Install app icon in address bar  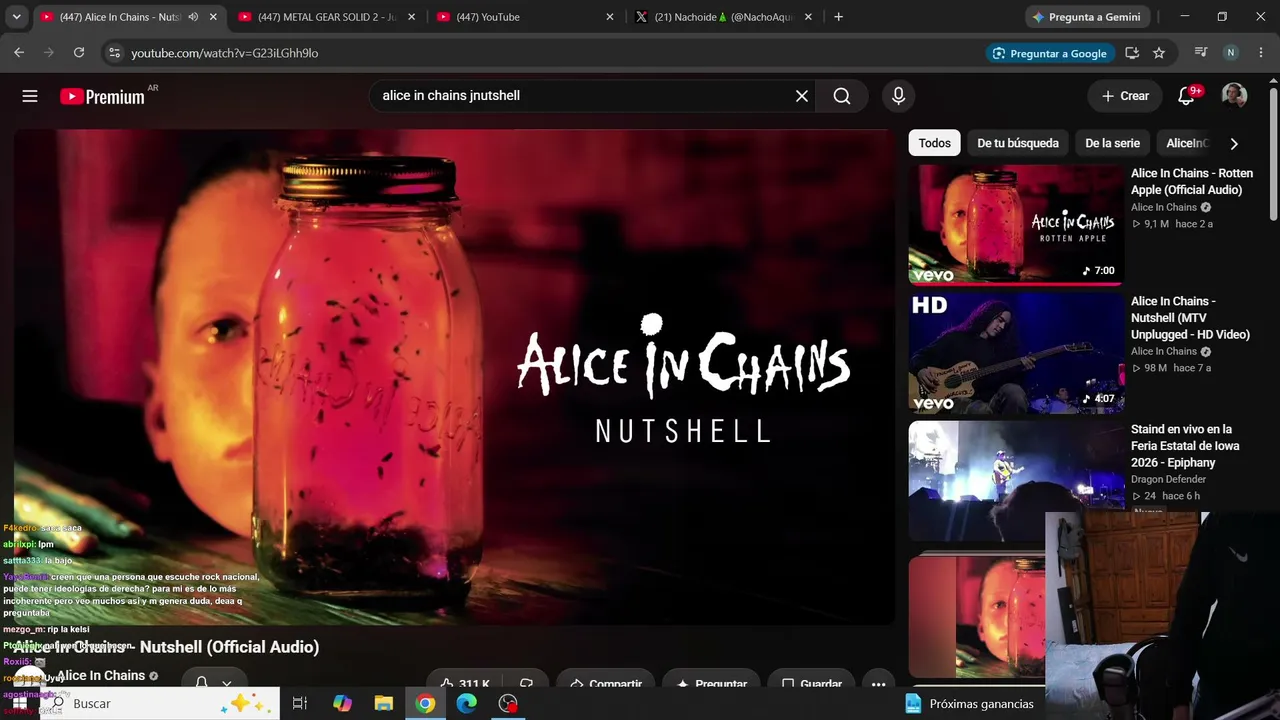click(x=1132, y=53)
